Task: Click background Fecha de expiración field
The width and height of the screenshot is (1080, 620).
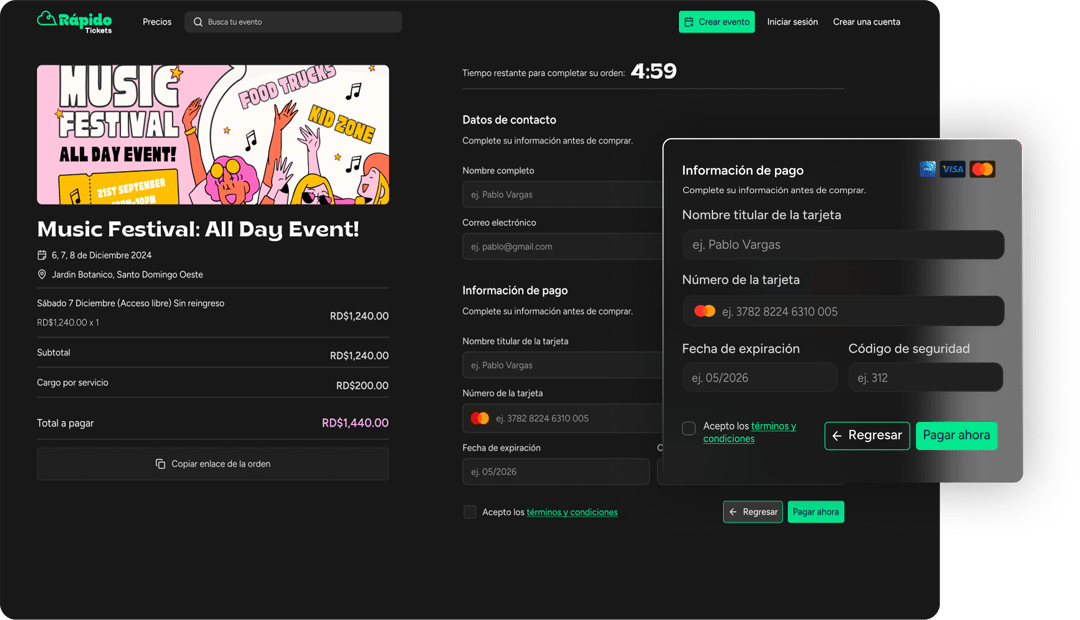Action: pos(556,472)
